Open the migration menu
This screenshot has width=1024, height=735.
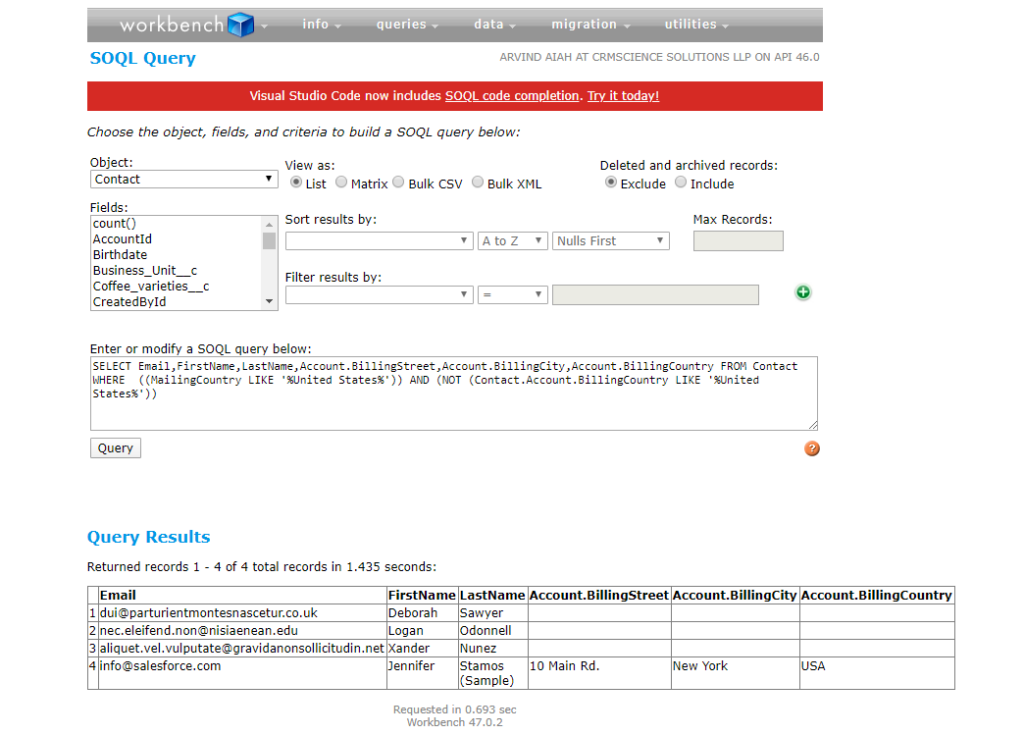pos(590,25)
